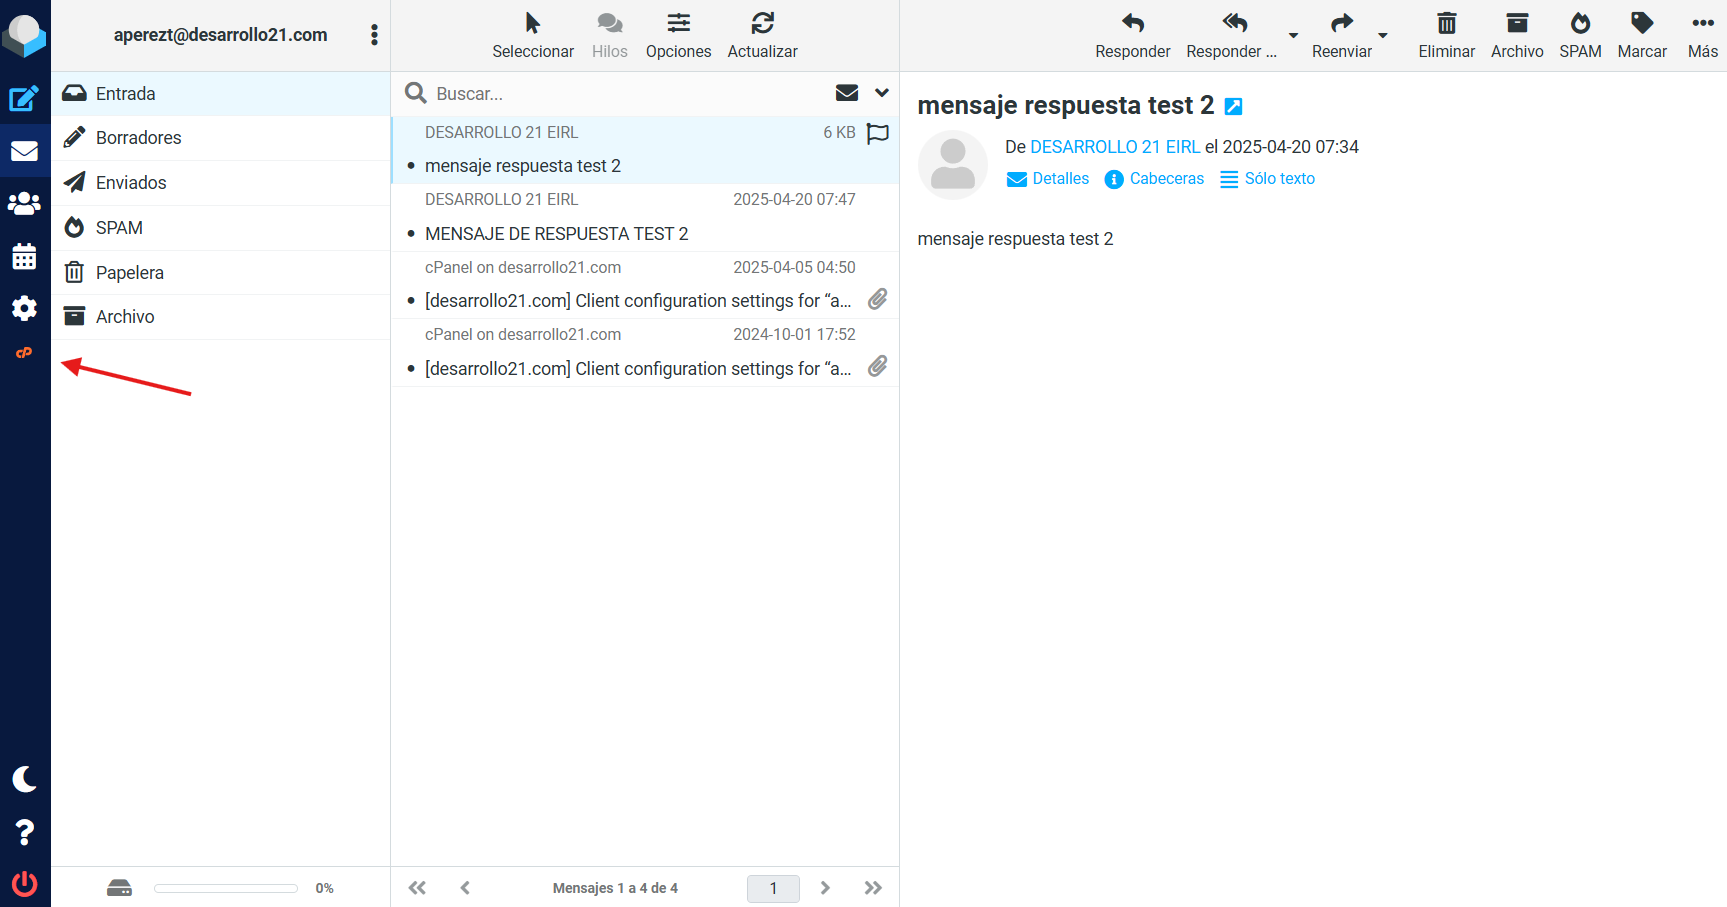Focus the Buscar search field
This screenshot has width=1727, height=907.
click(620, 94)
